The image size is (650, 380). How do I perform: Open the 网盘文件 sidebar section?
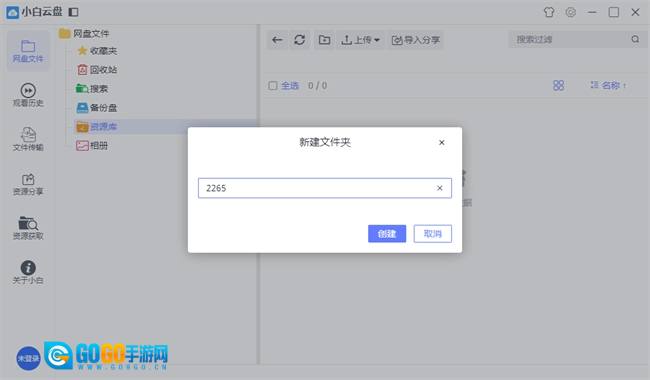[28, 51]
